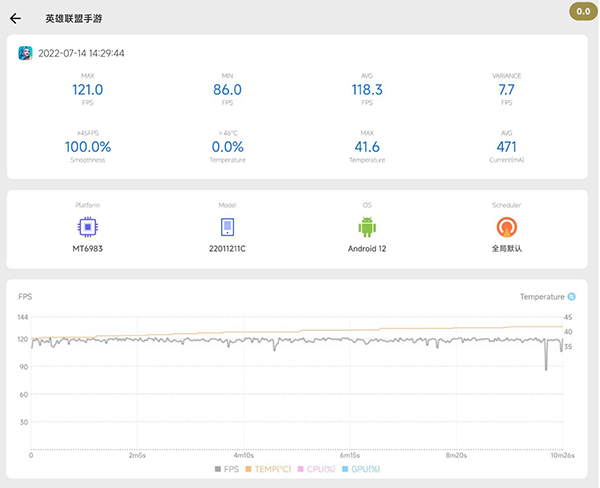Switch the Temperature axis selector icon
600x488 pixels.
tap(572, 297)
